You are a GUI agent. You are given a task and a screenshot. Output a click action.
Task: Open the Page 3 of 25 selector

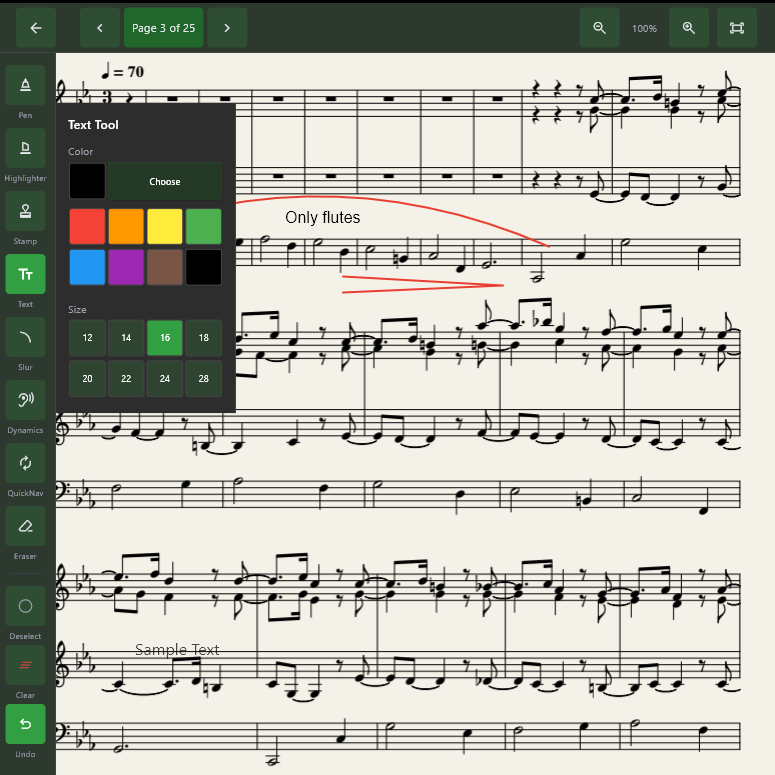[163, 28]
